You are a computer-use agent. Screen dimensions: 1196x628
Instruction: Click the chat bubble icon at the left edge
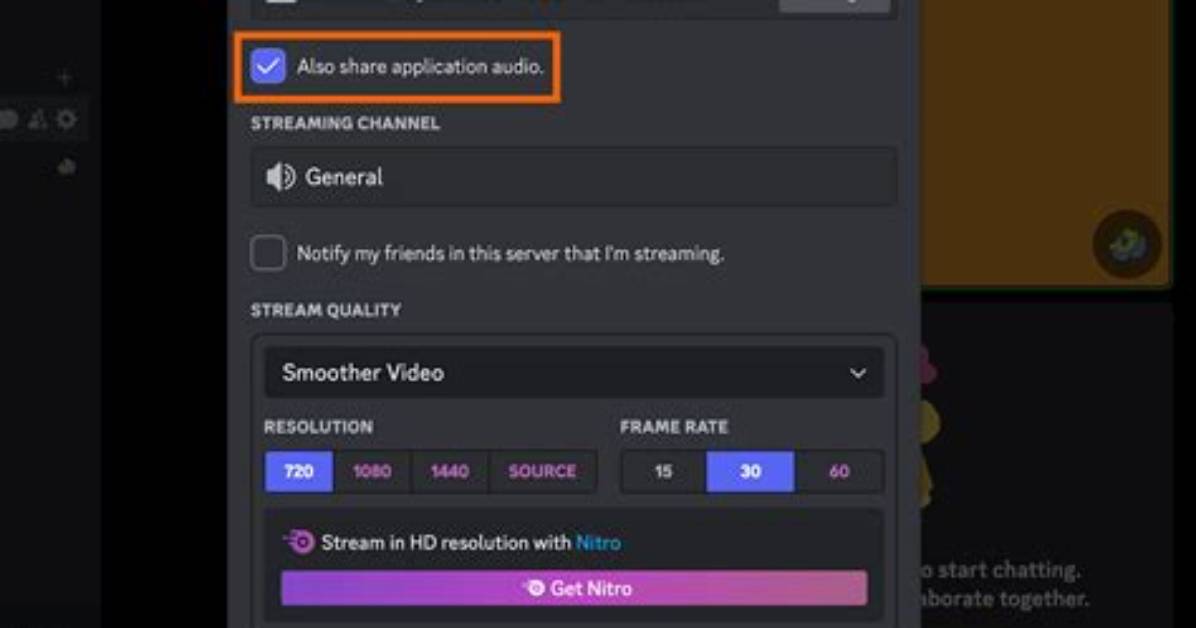click(x=8, y=119)
